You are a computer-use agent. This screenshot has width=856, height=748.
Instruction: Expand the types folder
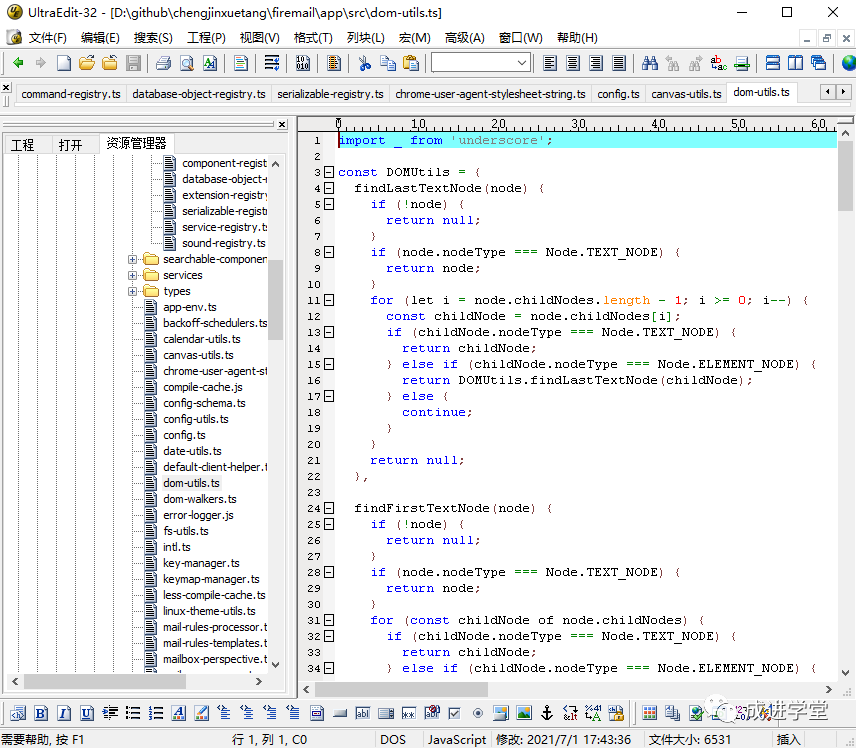pos(132,291)
